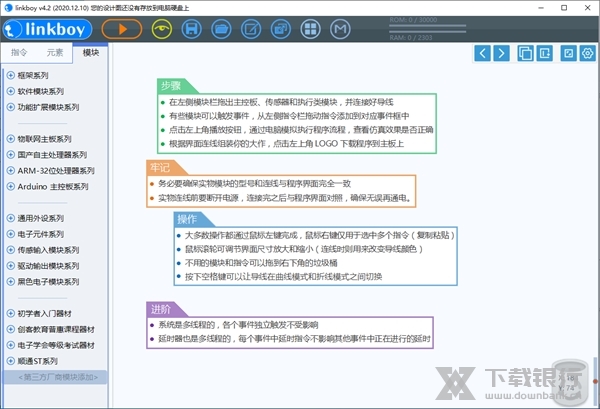The image size is (600, 409).
Task: Click the RAM usage progress bar
Action: [x=427, y=32]
